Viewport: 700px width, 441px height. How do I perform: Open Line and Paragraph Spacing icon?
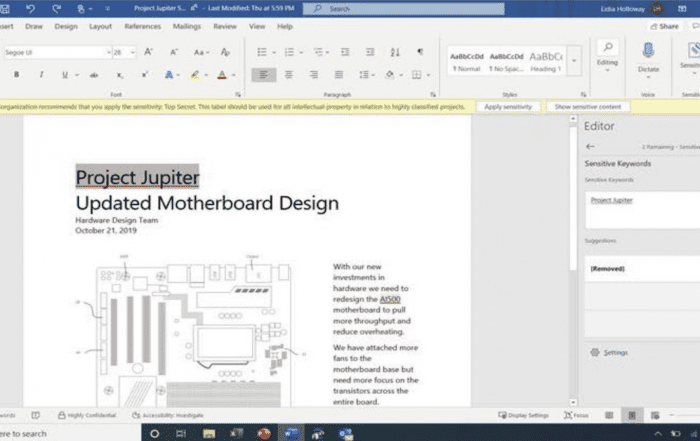364,75
